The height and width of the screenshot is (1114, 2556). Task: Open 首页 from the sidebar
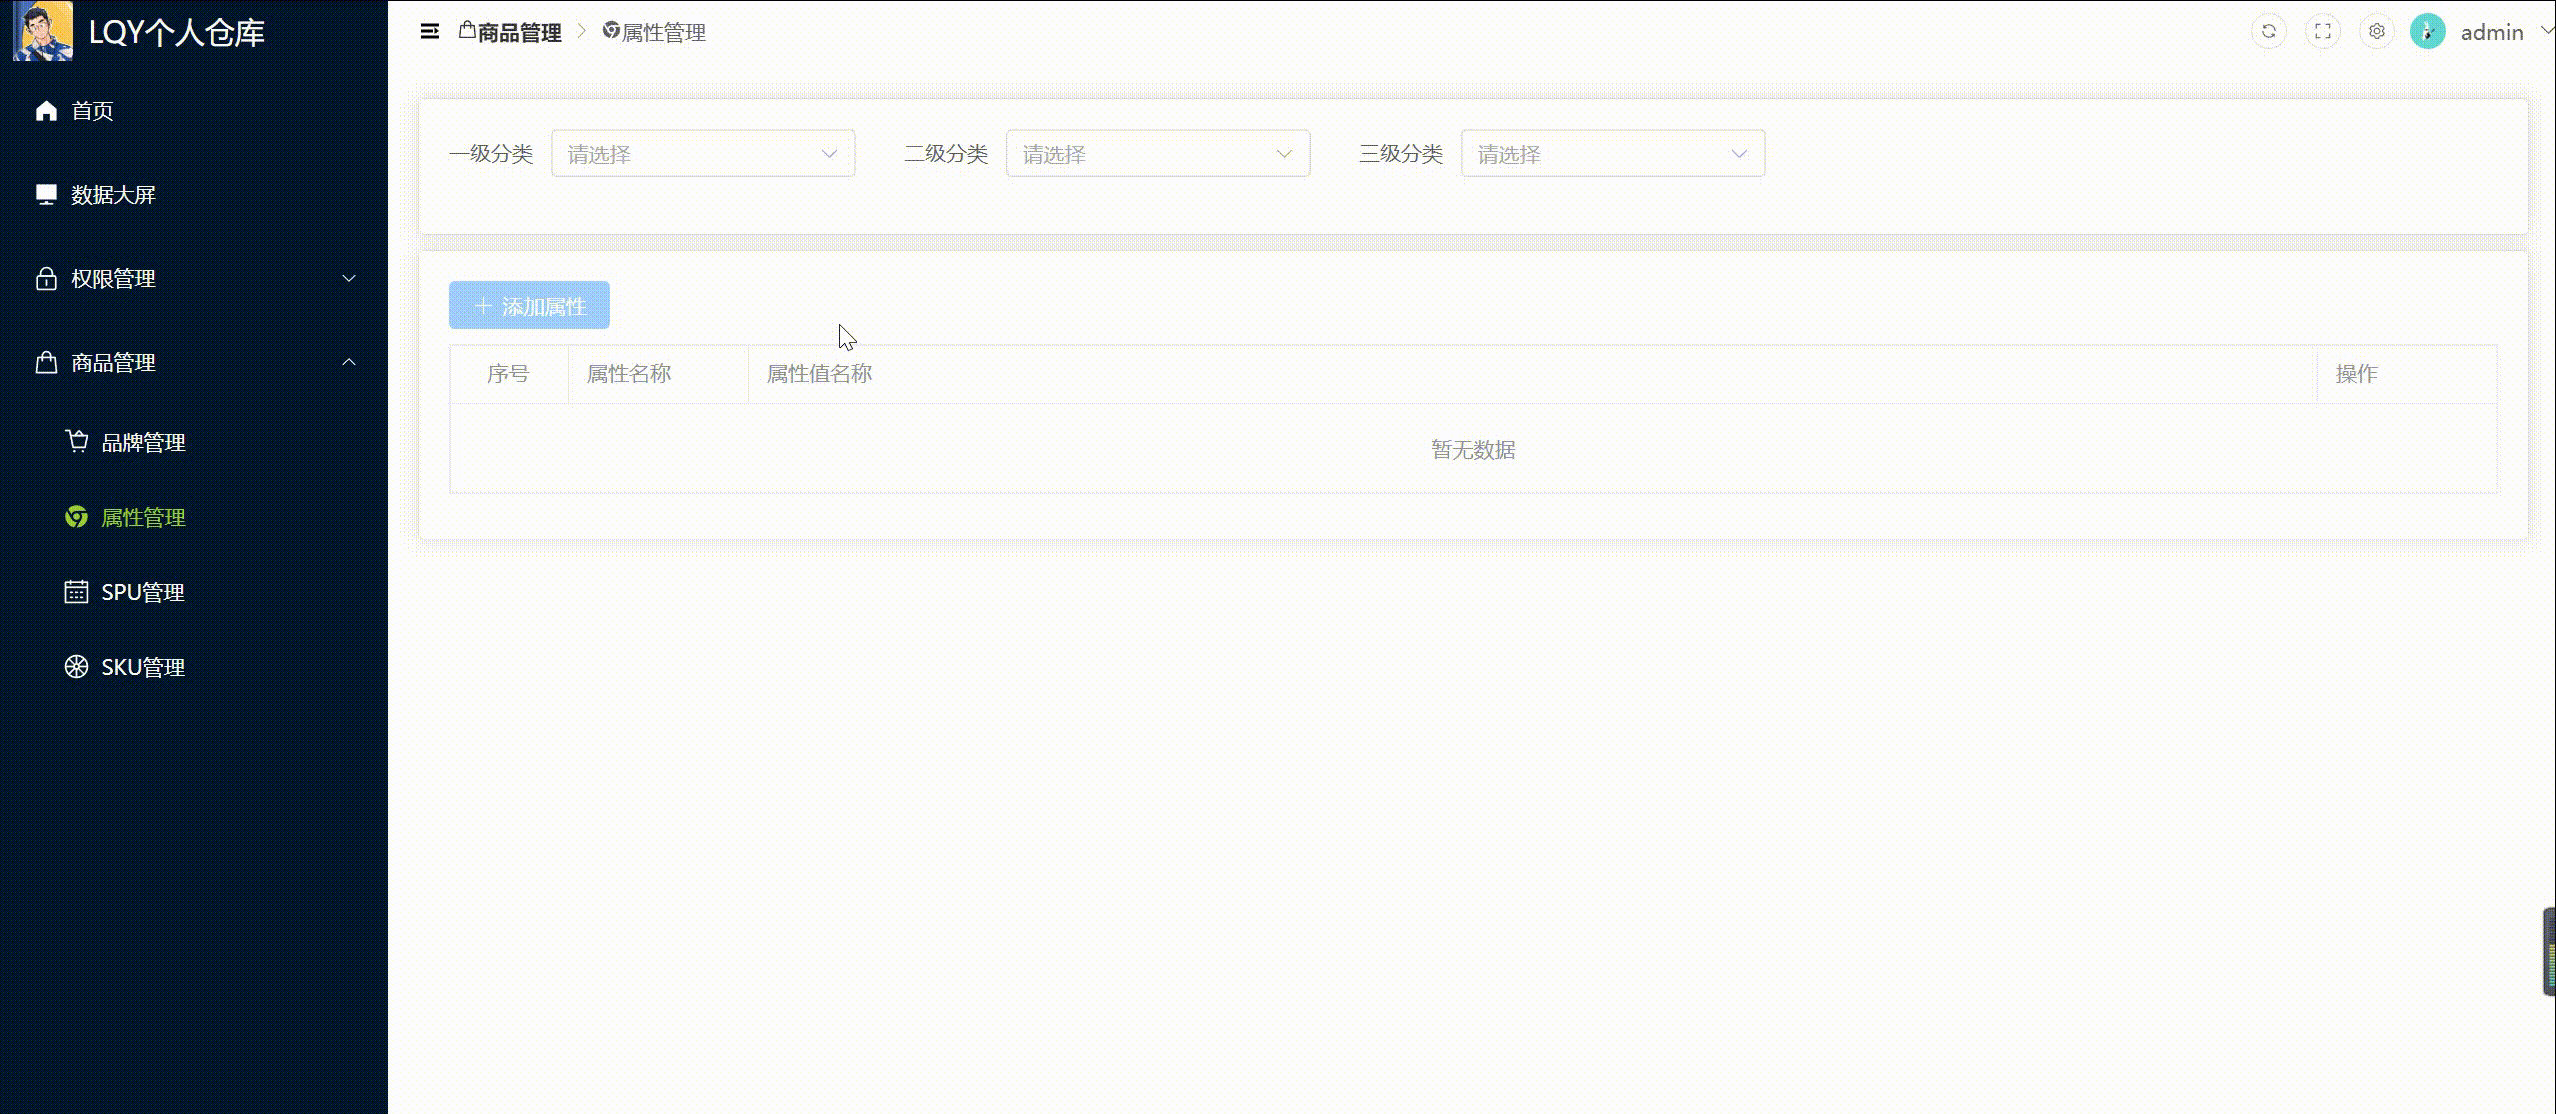coord(193,111)
